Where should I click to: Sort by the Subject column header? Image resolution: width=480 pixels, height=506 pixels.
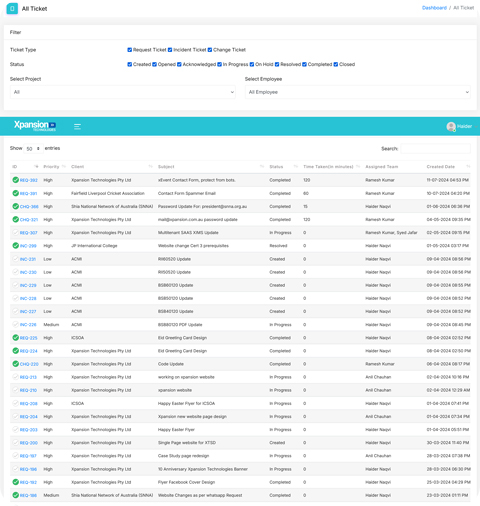166,167
